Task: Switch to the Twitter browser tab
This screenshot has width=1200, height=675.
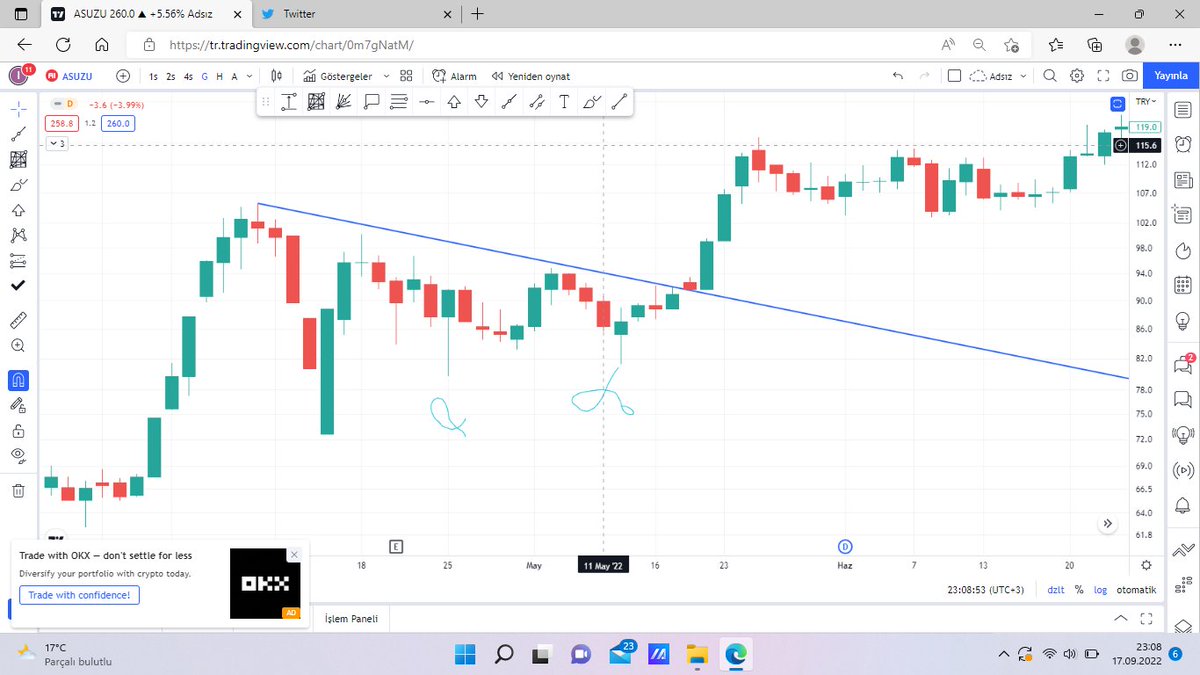Action: [x=299, y=14]
